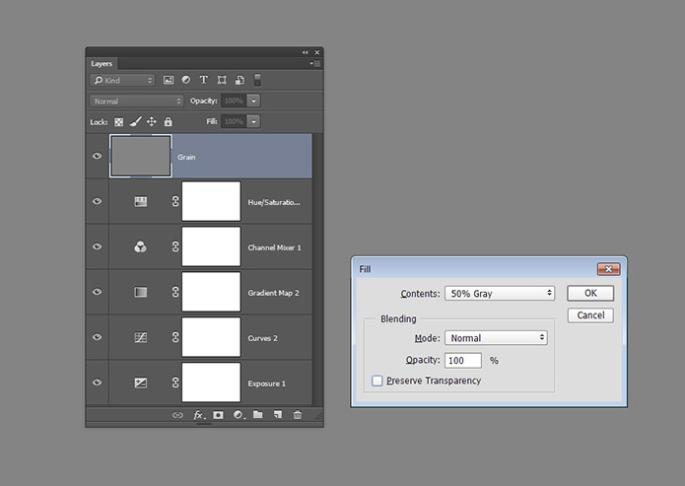Click the layer style fx icon
Viewport: 685px width, 486px height.
[198, 414]
